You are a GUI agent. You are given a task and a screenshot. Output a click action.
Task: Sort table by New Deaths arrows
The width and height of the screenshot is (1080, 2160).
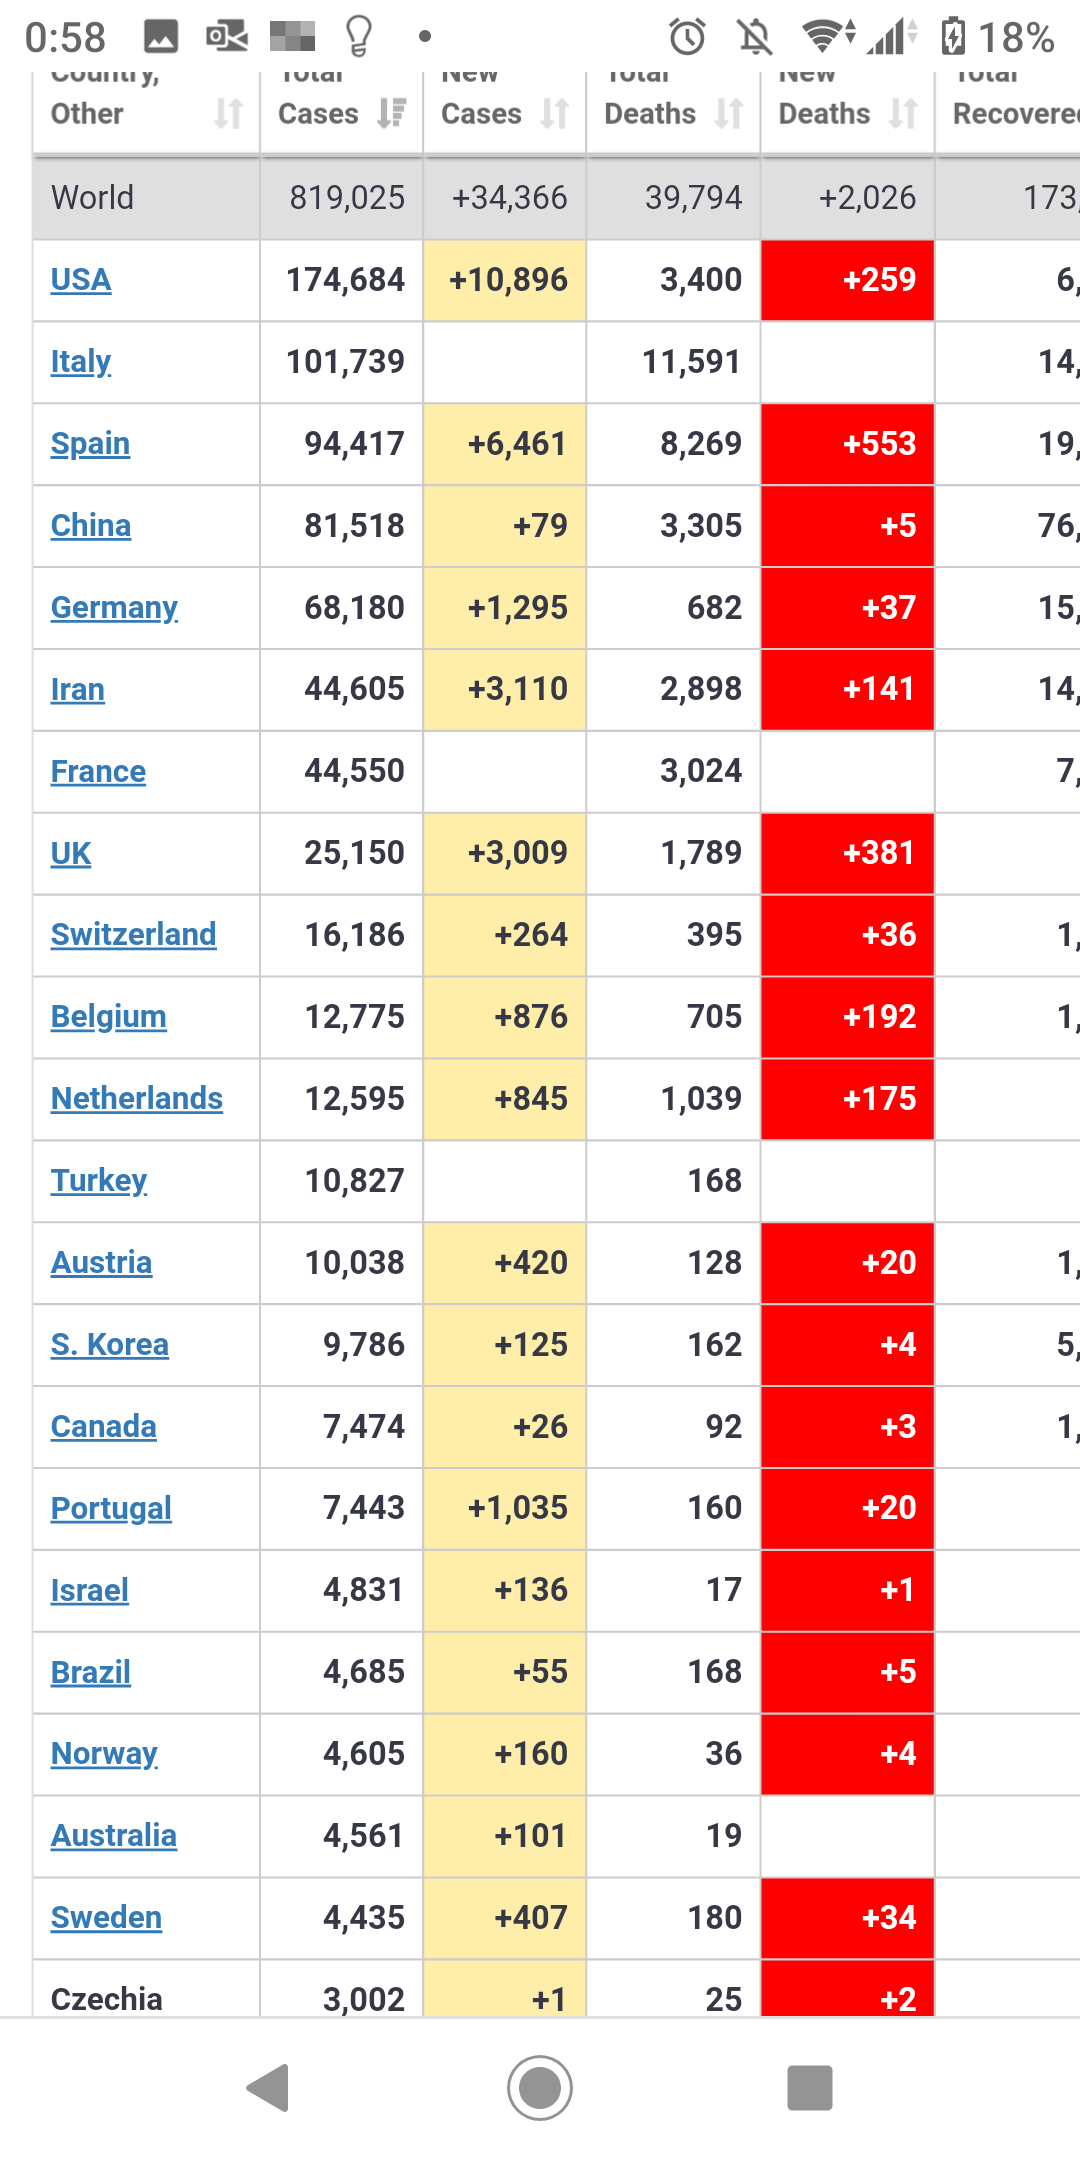[903, 113]
